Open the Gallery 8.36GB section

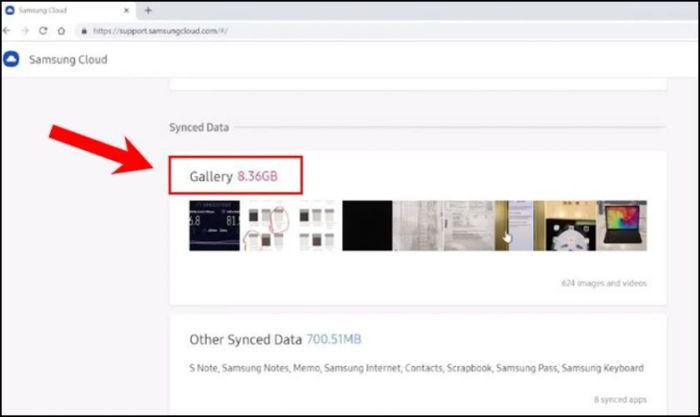235,175
